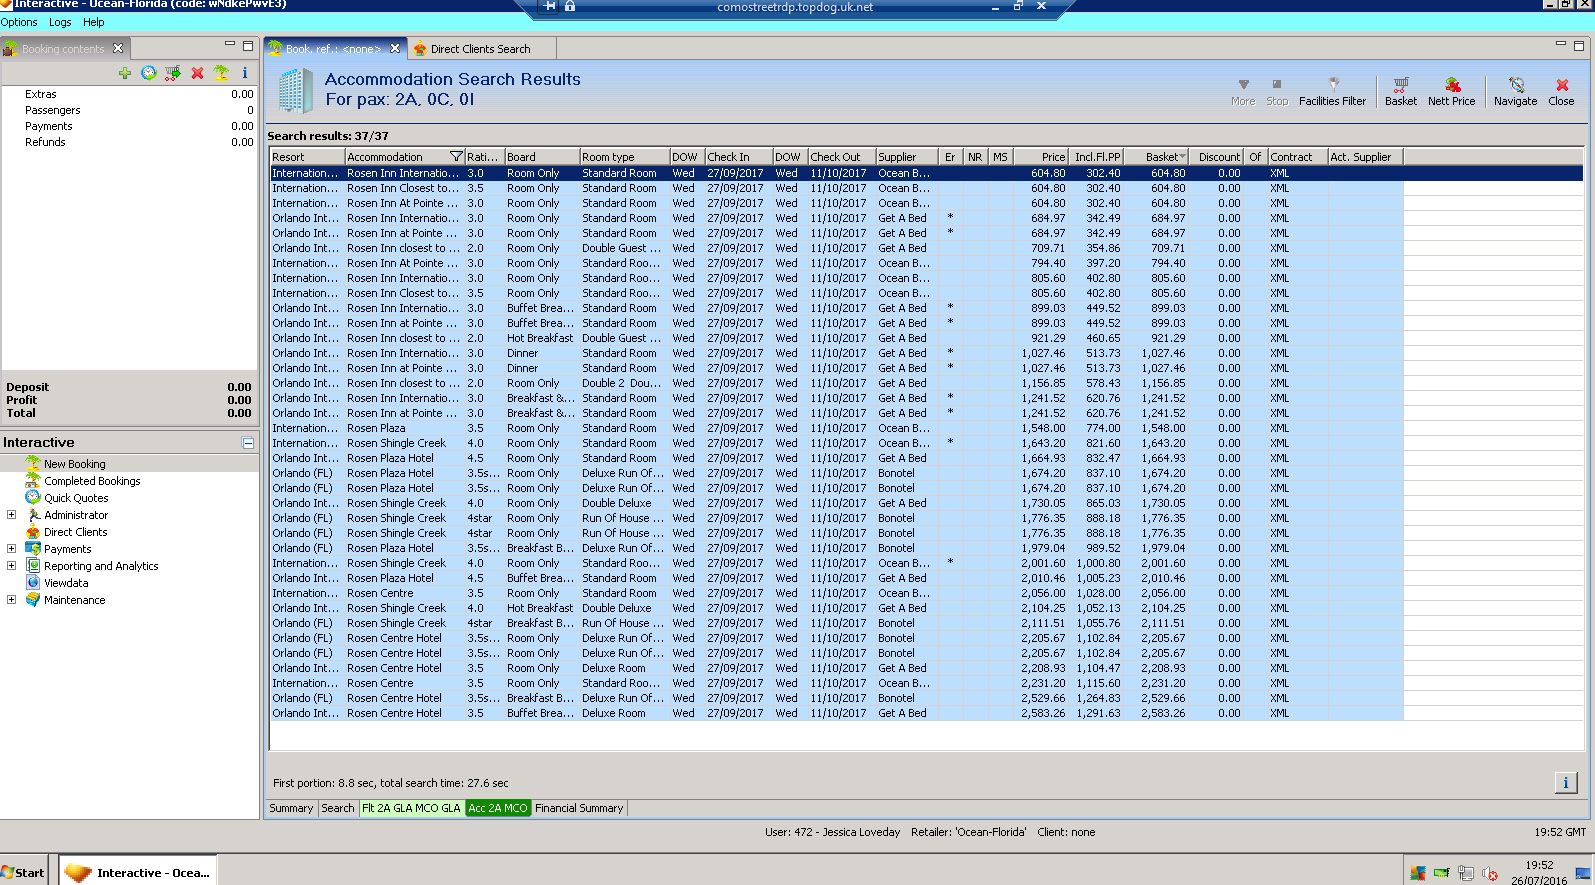Click the pin icon on the remote desktop bar
The width and height of the screenshot is (1595, 885).
(550, 6)
